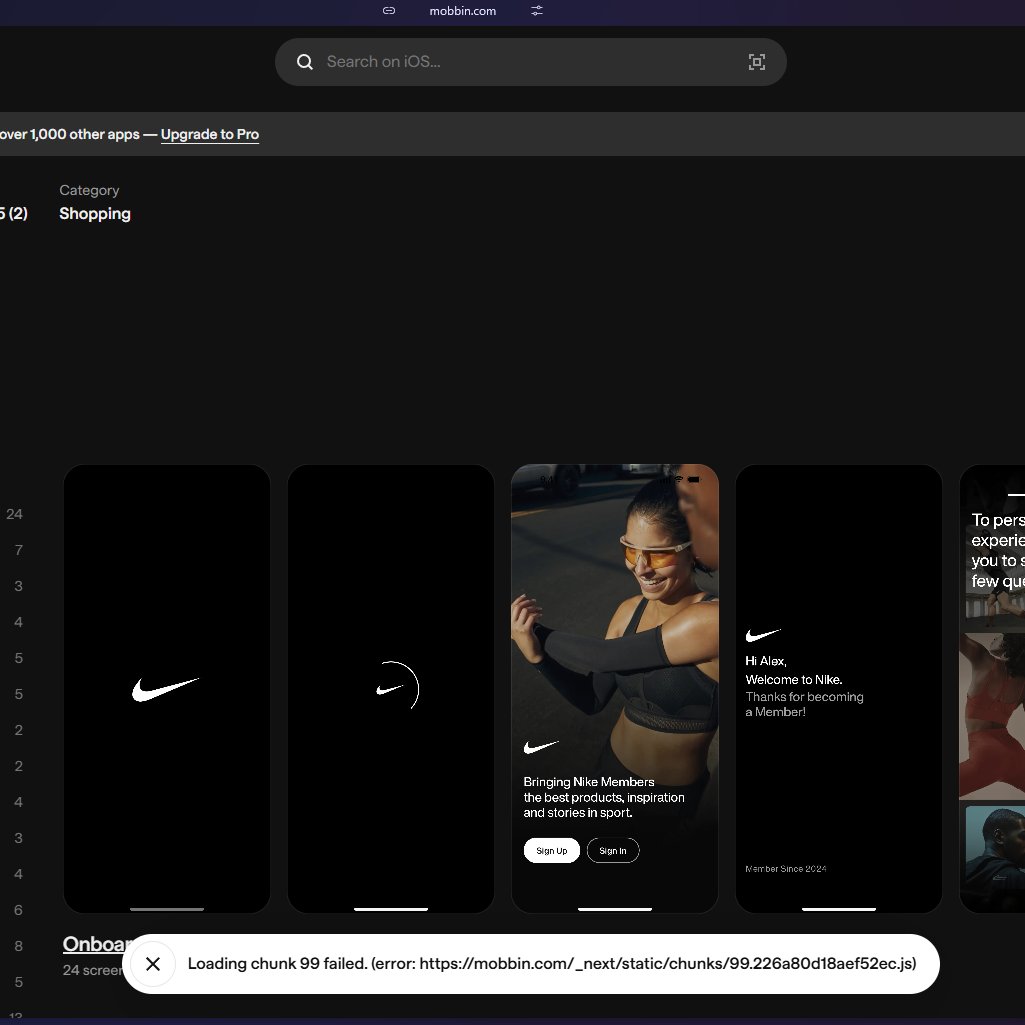1025x1025 pixels.
Task: Click the Loading chunk 99 failed message
Action: [552, 964]
